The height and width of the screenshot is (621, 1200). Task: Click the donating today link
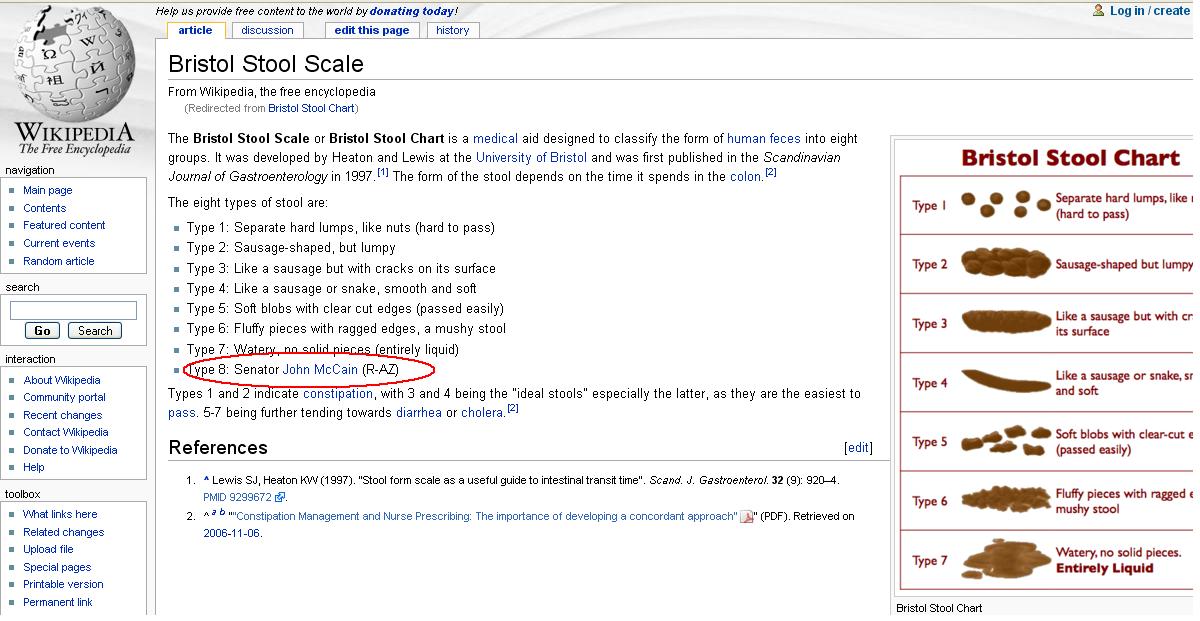pyautogui.click(x=413, y=11)
